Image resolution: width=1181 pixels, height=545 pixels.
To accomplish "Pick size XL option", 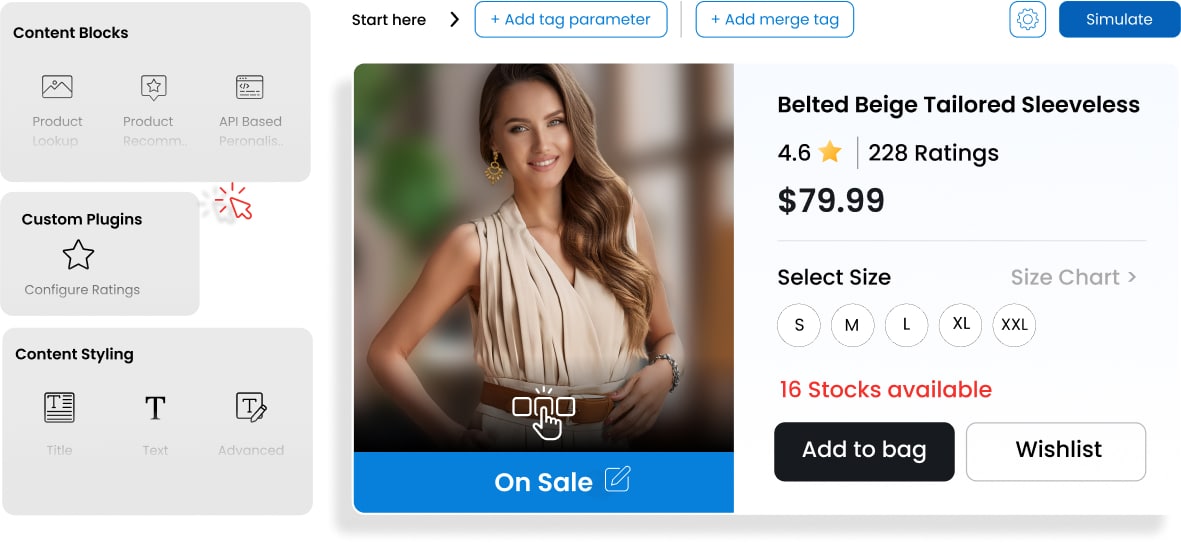I will coord(961,325).
